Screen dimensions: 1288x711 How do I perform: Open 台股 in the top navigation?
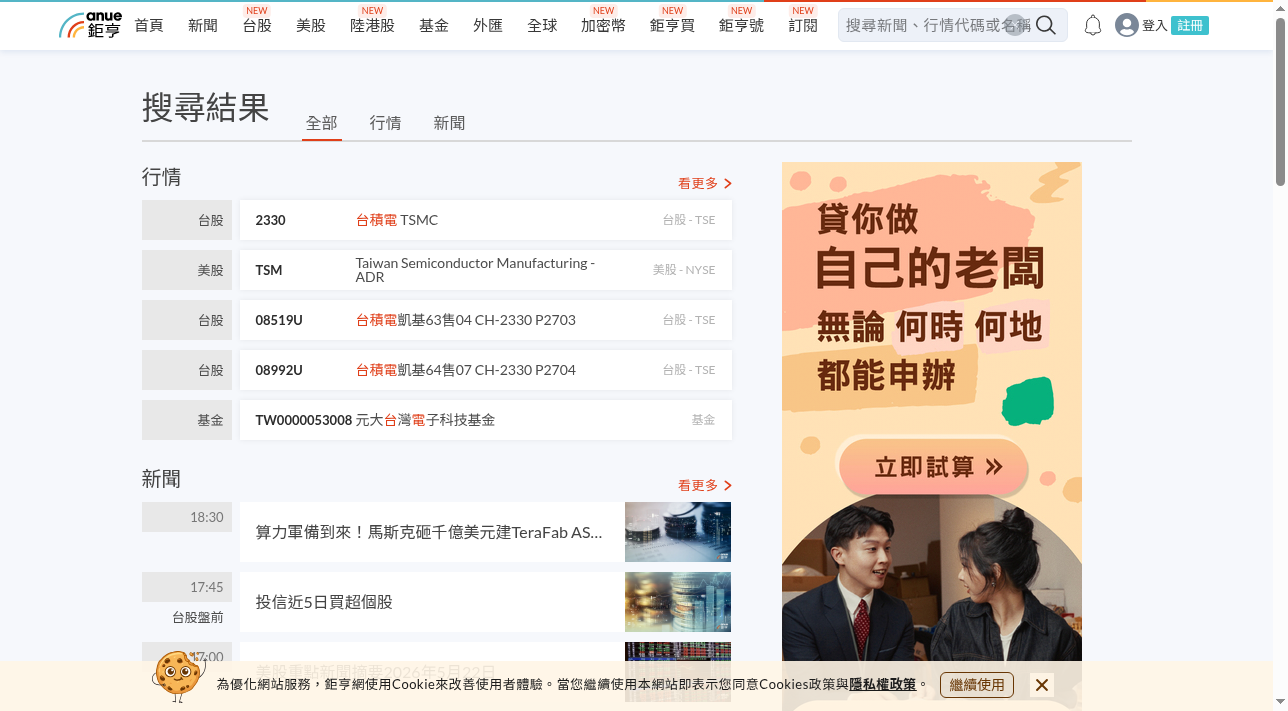[x=257, y=25]
